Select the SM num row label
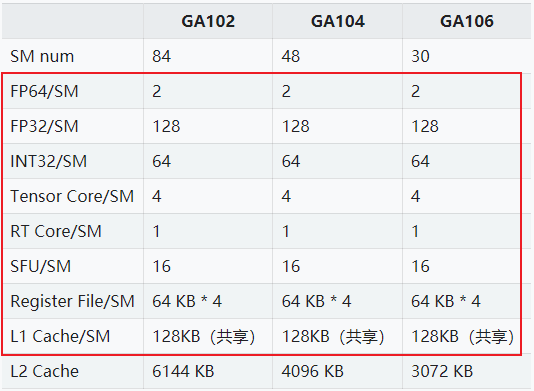 tap(42, 56)
